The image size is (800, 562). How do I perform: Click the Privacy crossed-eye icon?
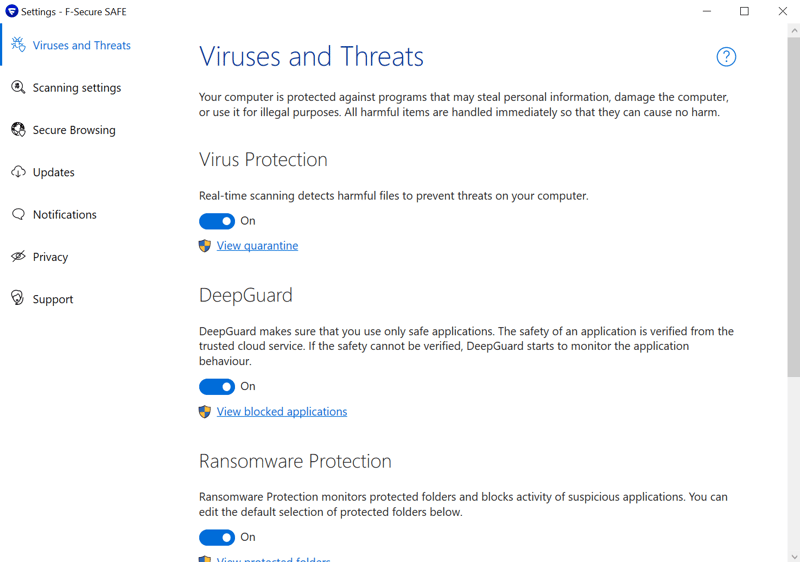pyautogui.click(x=18, y=257)
